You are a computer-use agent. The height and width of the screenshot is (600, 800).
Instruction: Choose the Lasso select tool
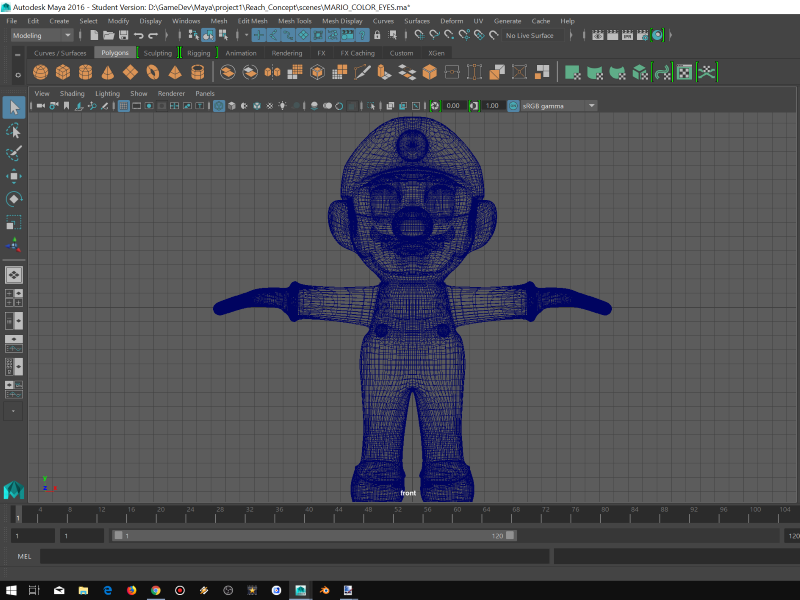click(x=14, y=130)
